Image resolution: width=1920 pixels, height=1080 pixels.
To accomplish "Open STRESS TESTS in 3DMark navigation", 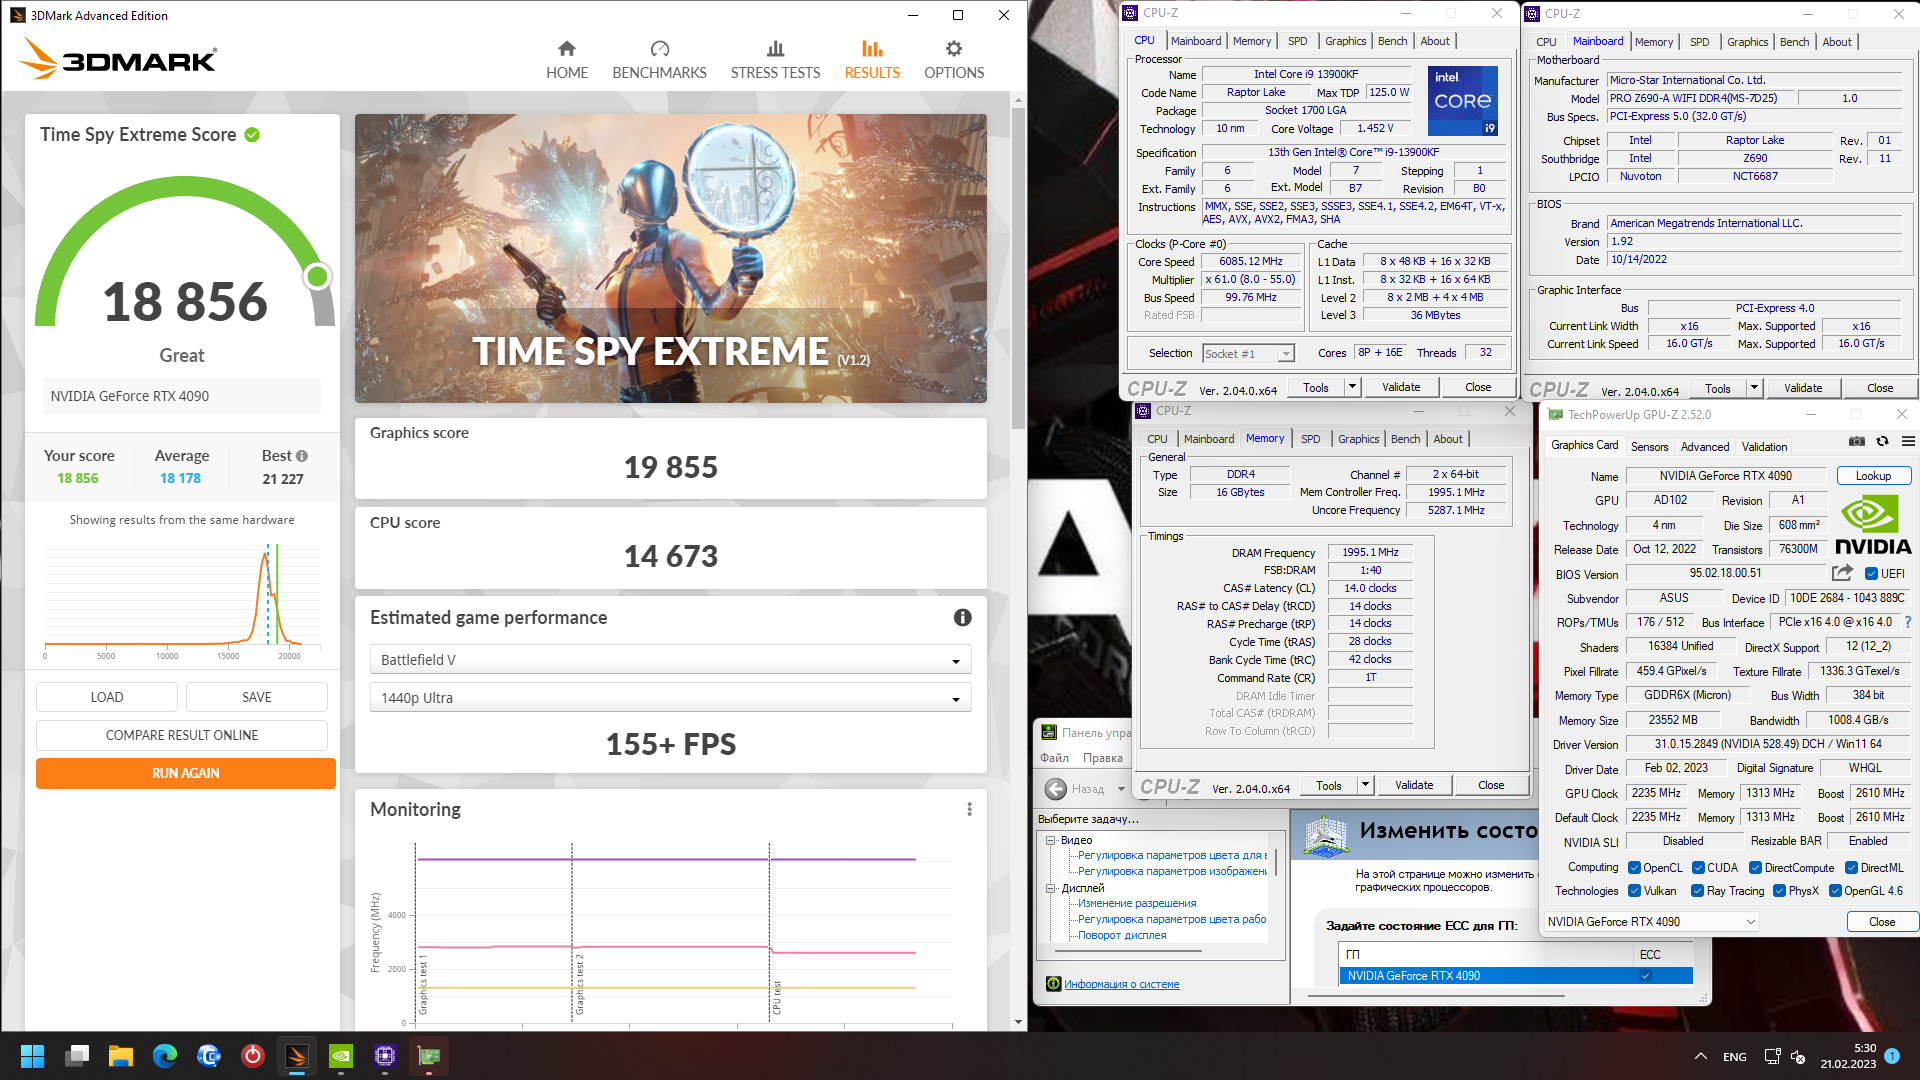I will coord(775,60).
